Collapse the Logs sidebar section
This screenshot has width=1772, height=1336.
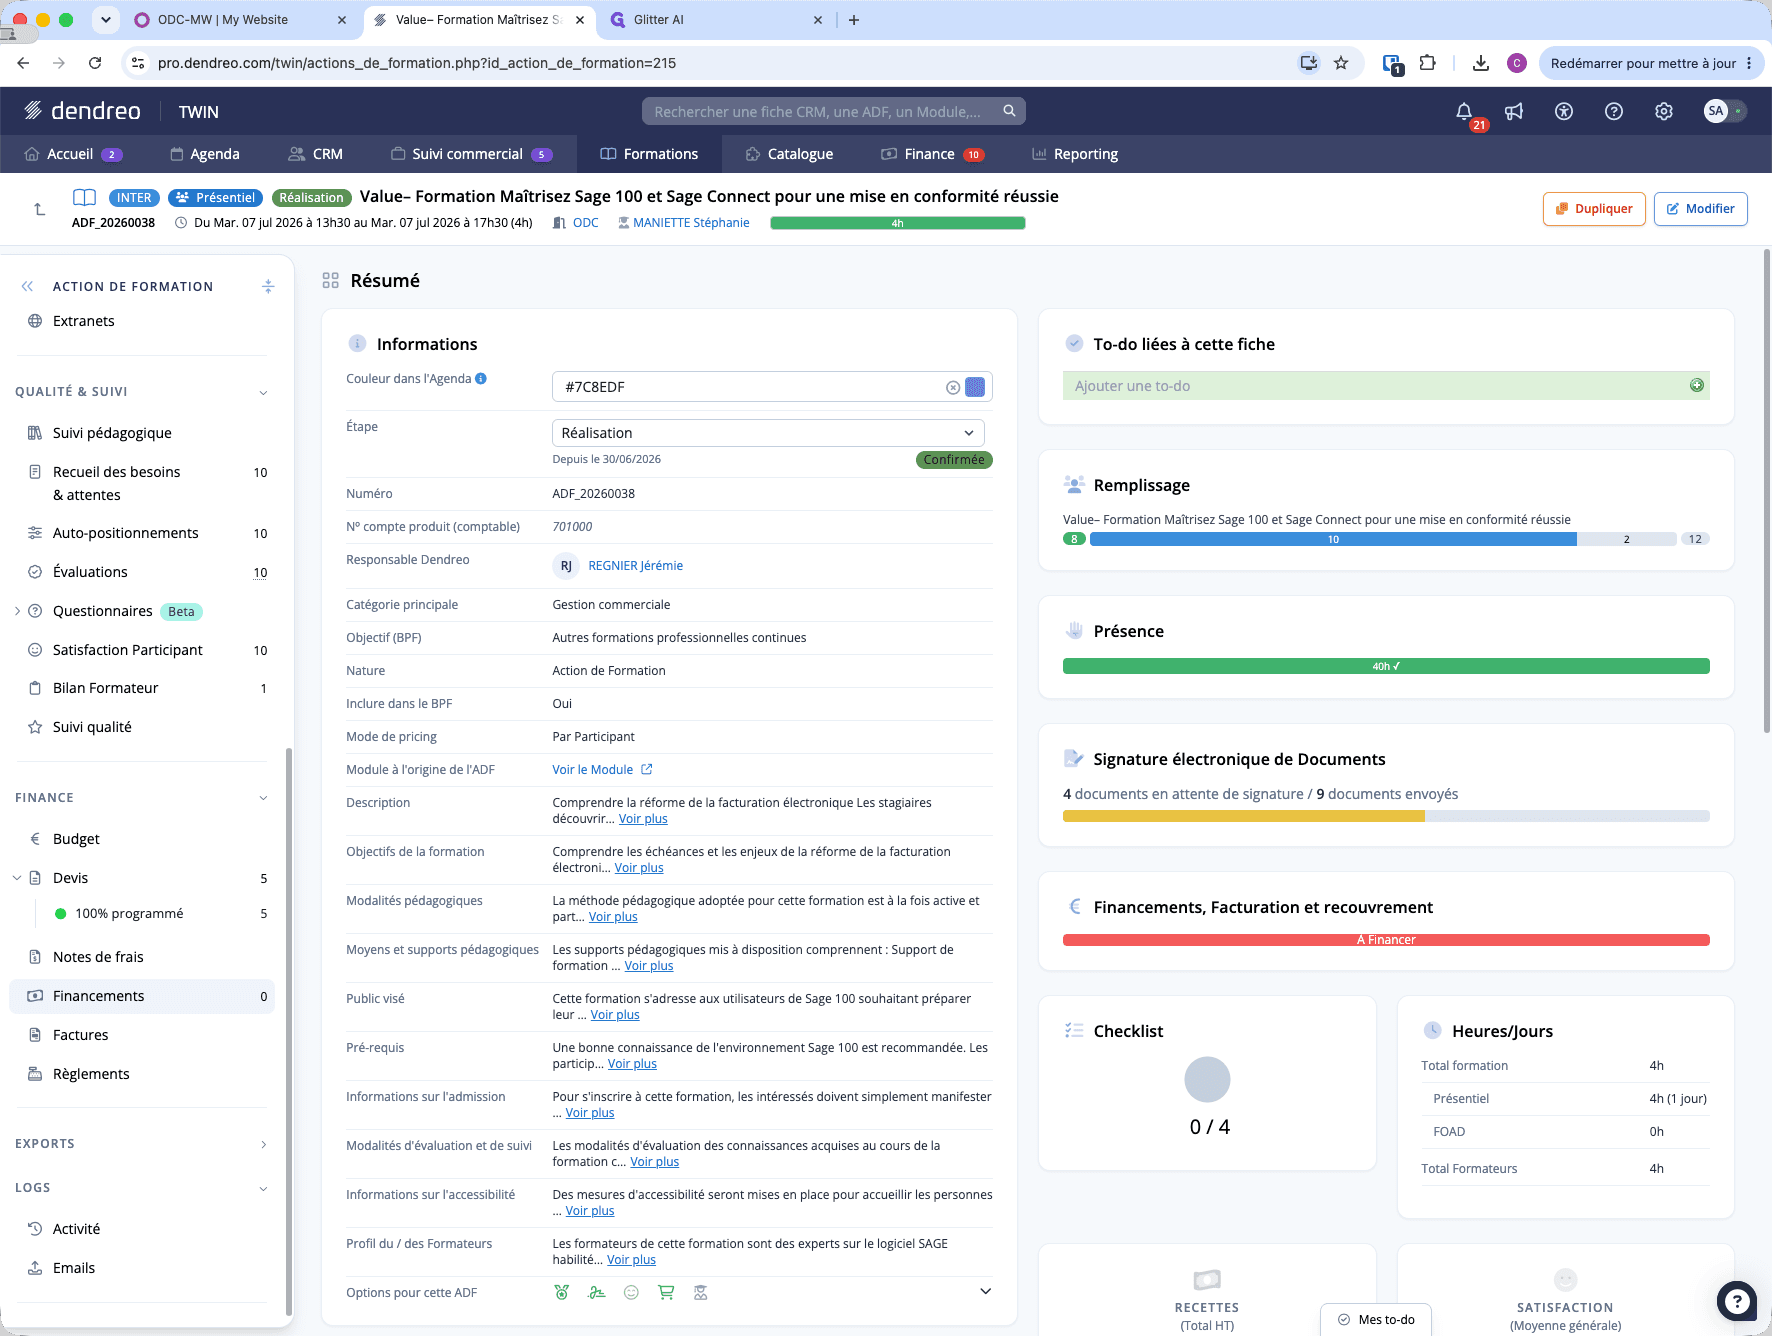(x=263, y=1188)
